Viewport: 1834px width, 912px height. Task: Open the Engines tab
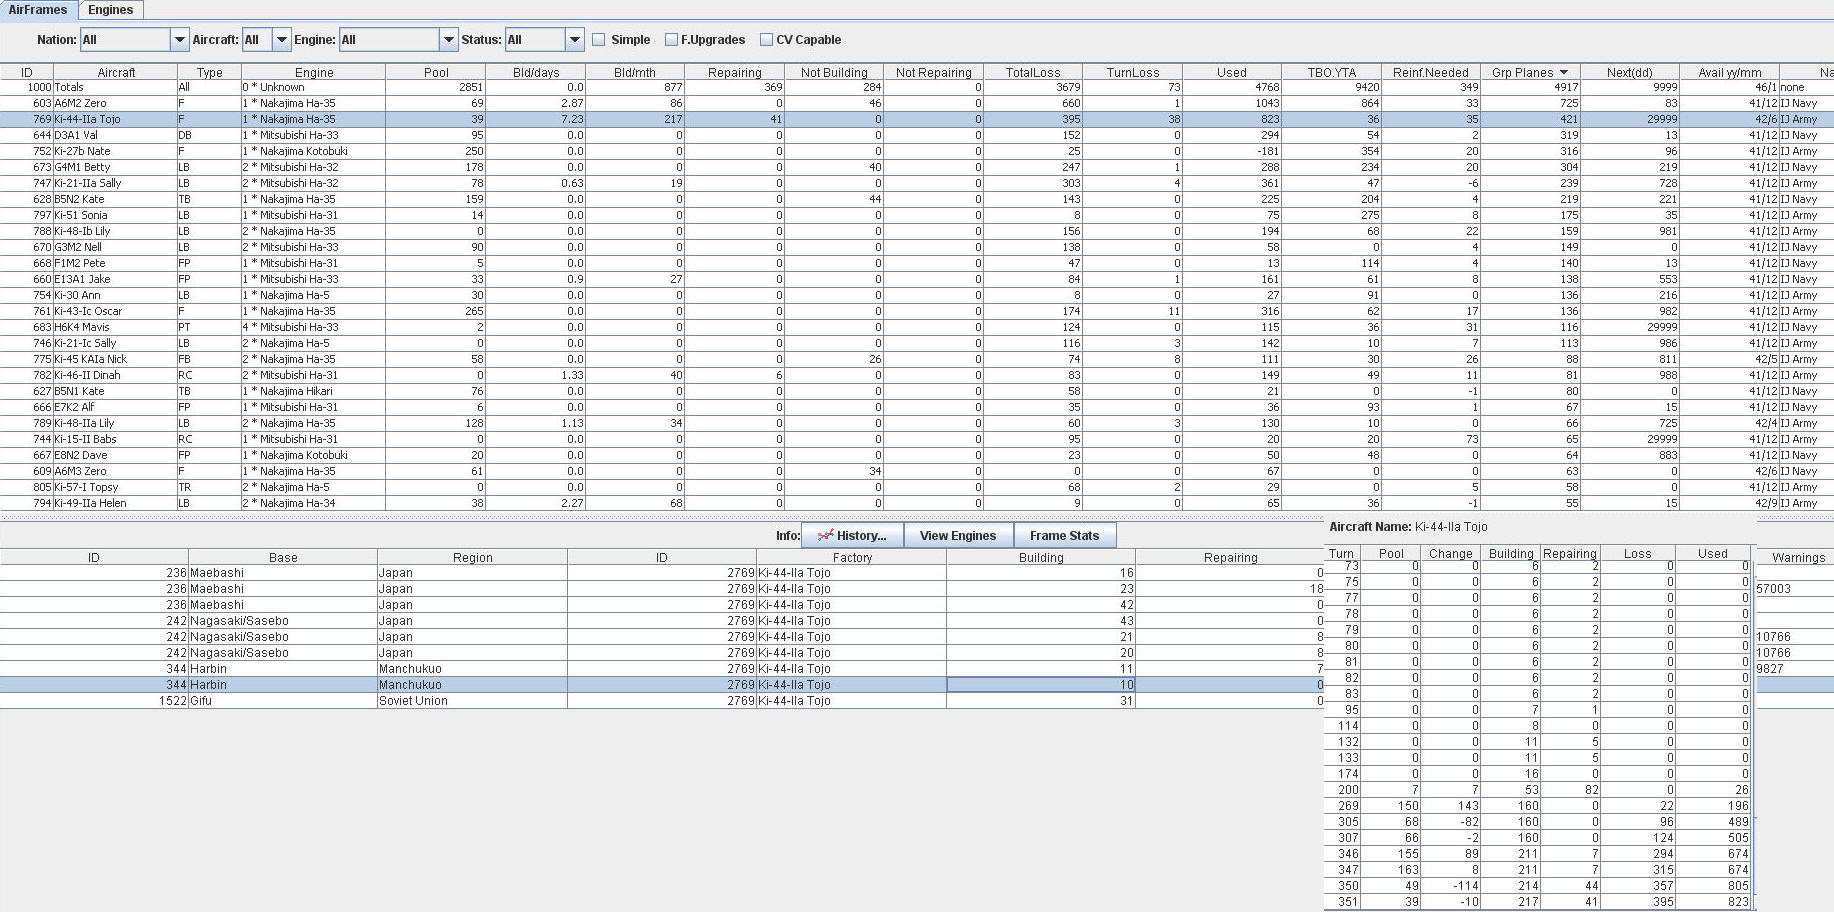111,10
